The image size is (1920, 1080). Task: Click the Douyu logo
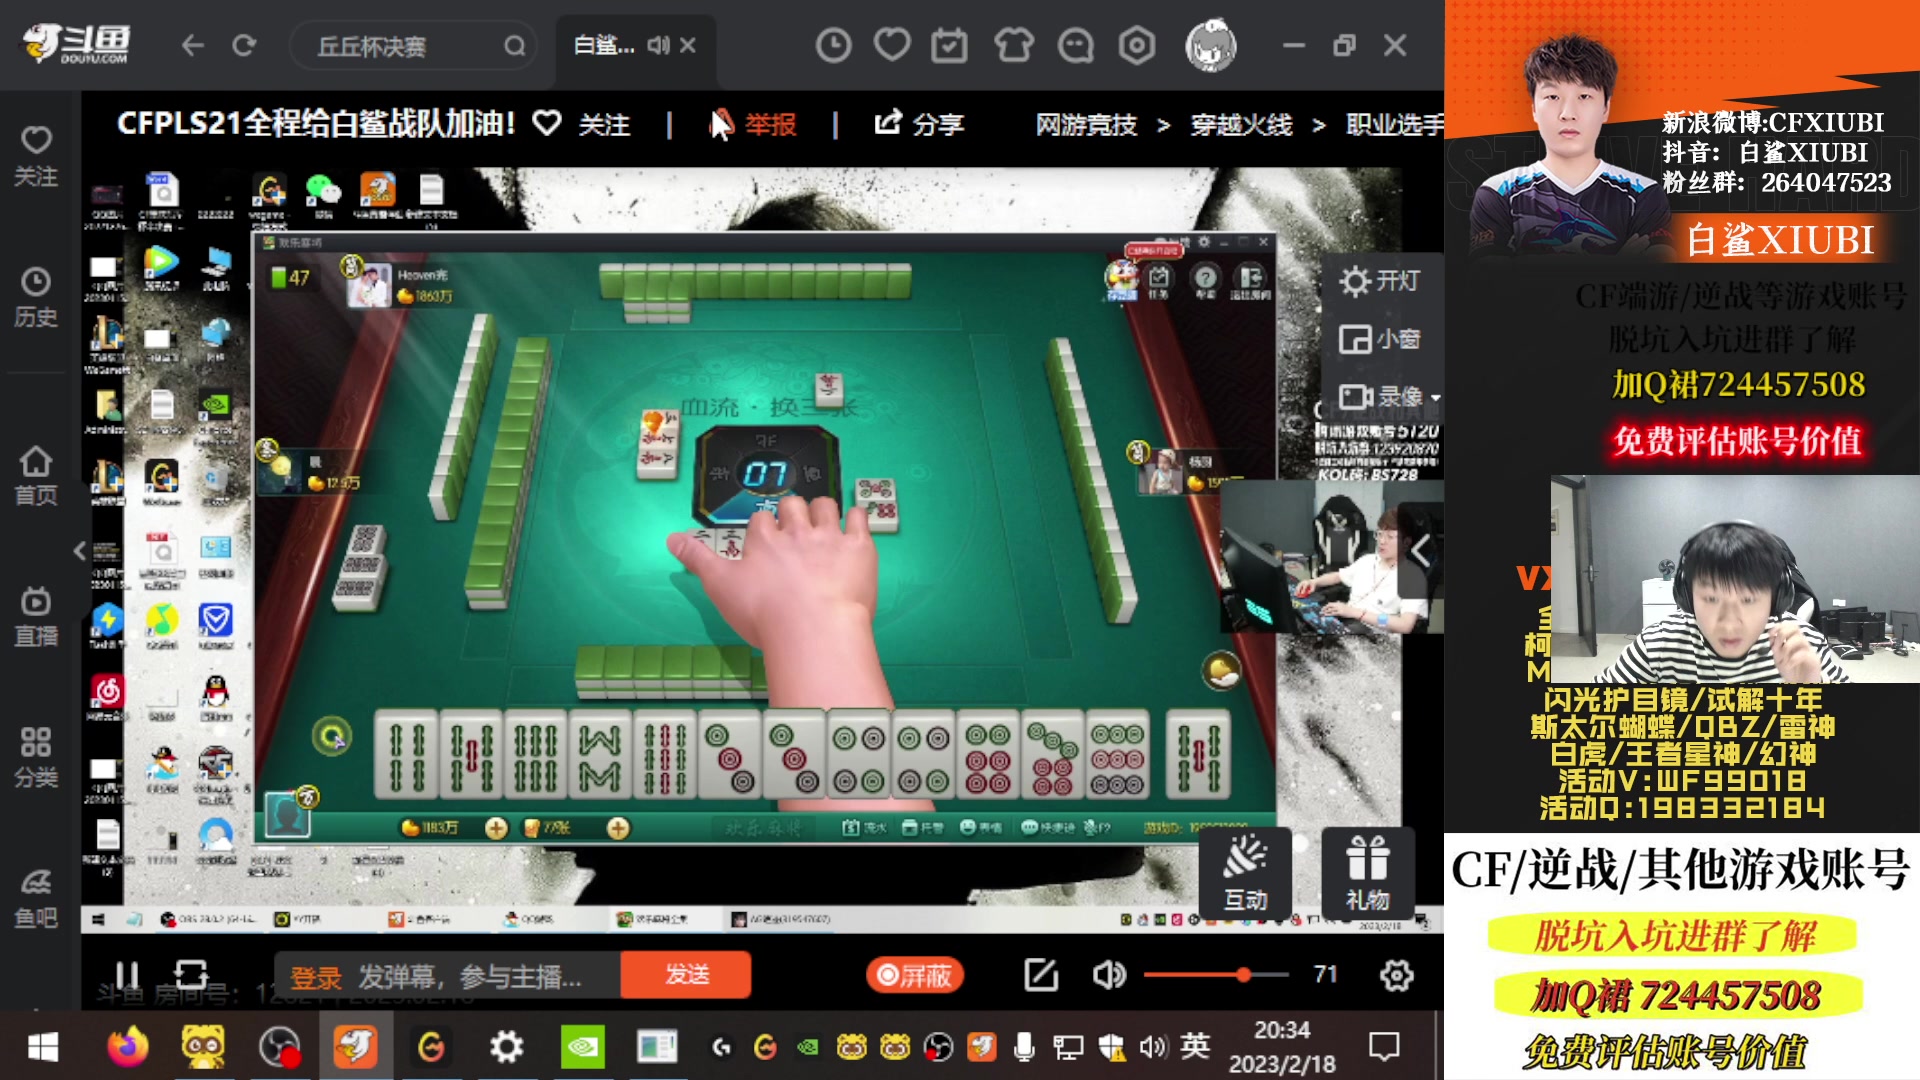(77, 44)
